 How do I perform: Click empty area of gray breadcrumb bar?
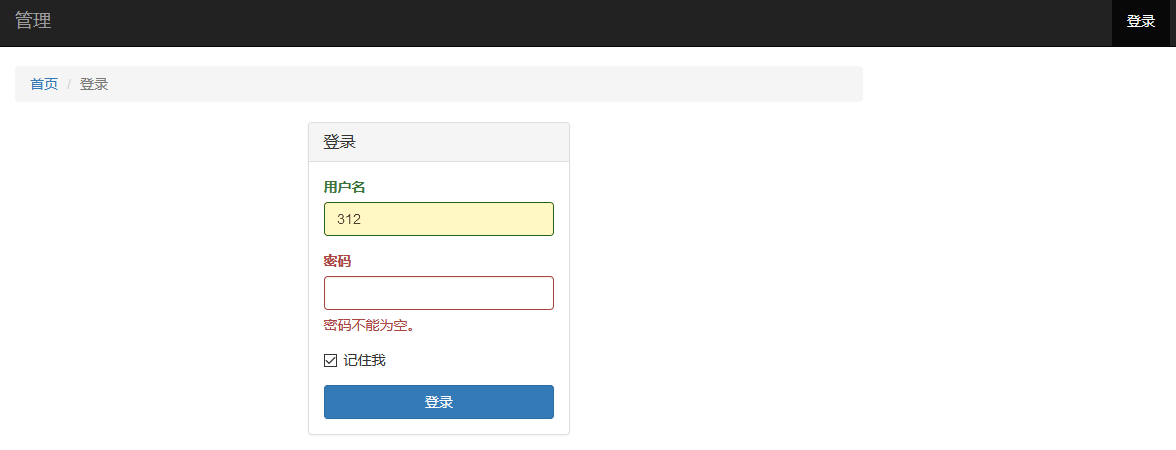tap(500, 84)
